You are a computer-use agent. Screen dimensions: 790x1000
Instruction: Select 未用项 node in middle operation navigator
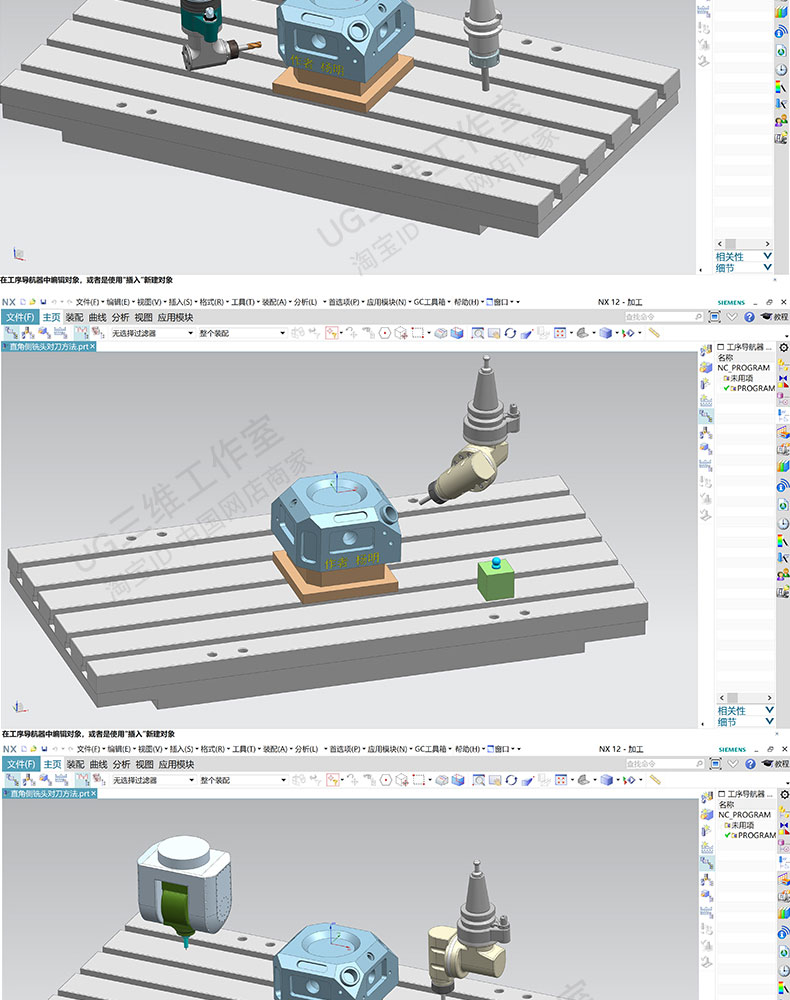pos(741,378)
